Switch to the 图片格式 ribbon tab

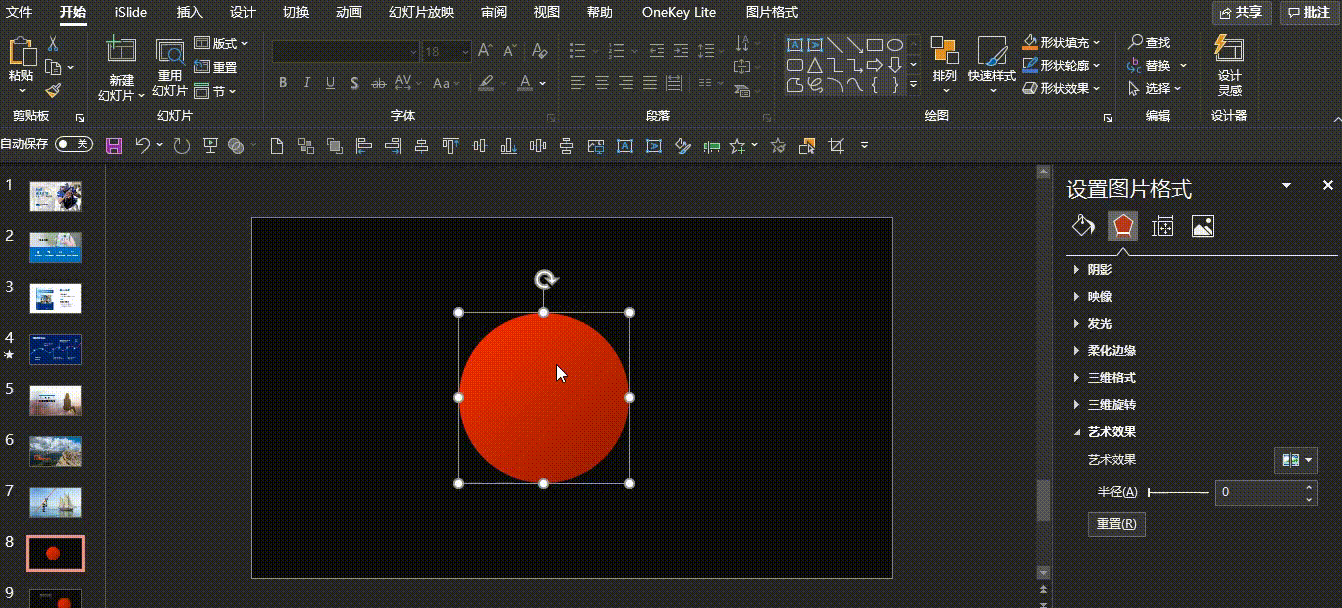pyautogui.click(x=771, y=13)
